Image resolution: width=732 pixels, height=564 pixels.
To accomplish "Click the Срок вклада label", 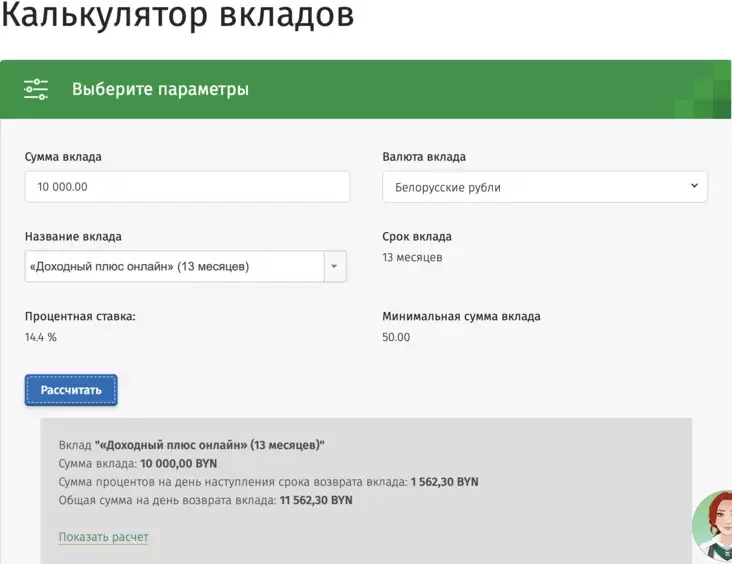I will [x=417, y=237].
